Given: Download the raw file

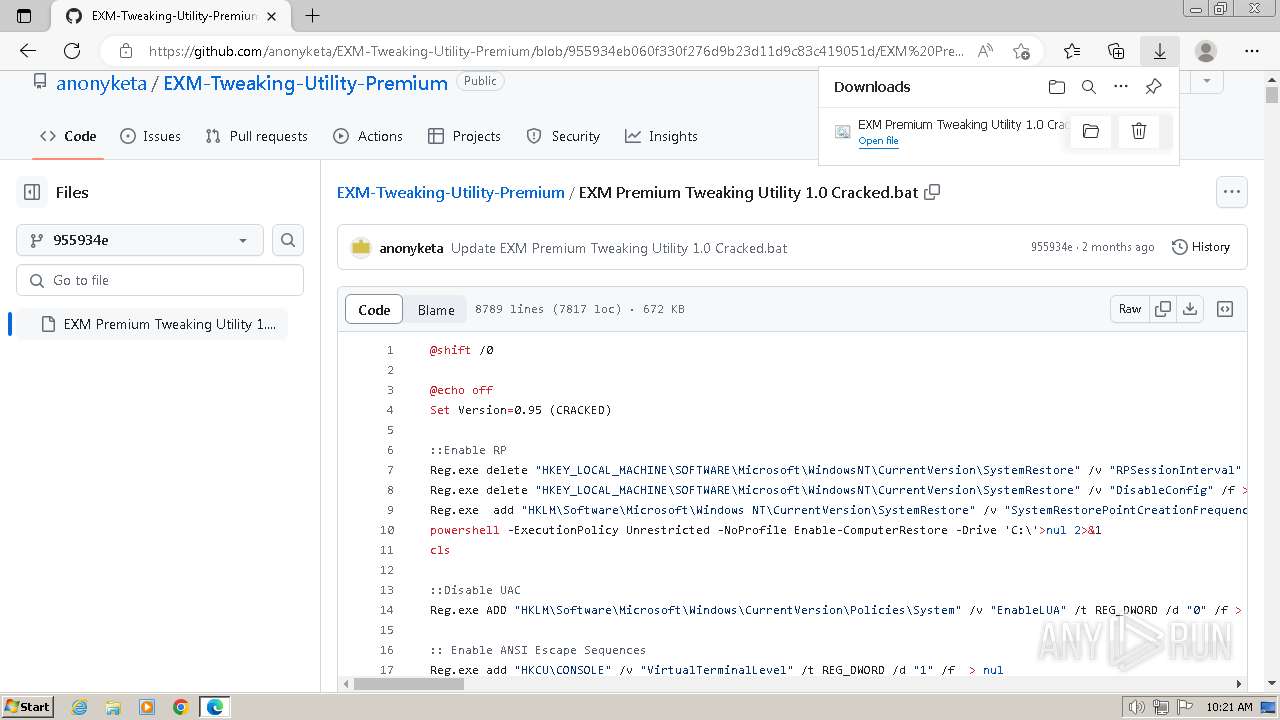Looking at the screenshot, I should [1190, 309].
